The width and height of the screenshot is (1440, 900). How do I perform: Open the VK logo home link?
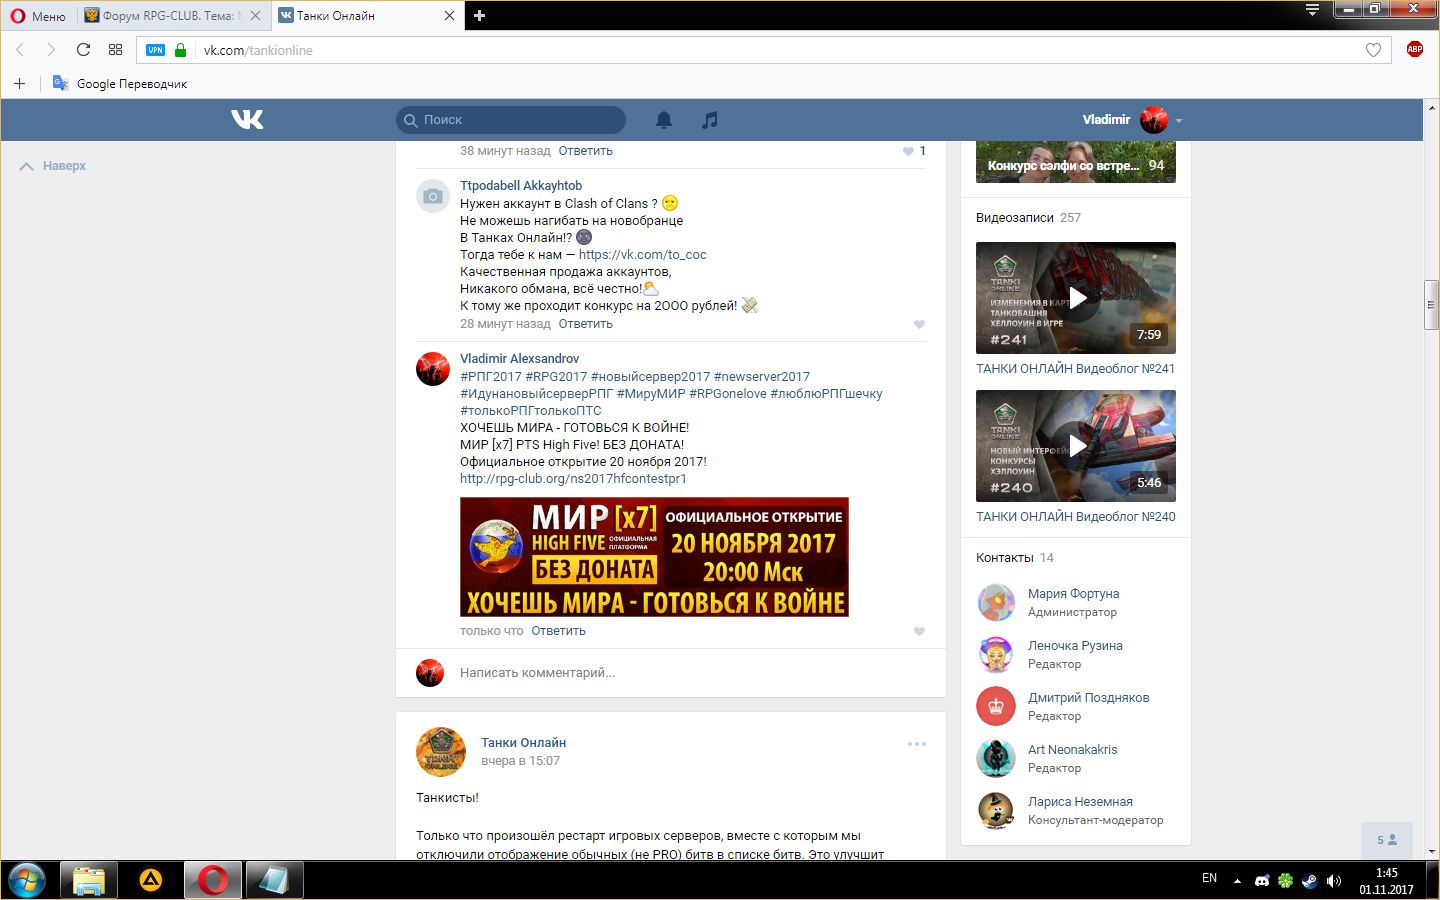pos(247,120)
